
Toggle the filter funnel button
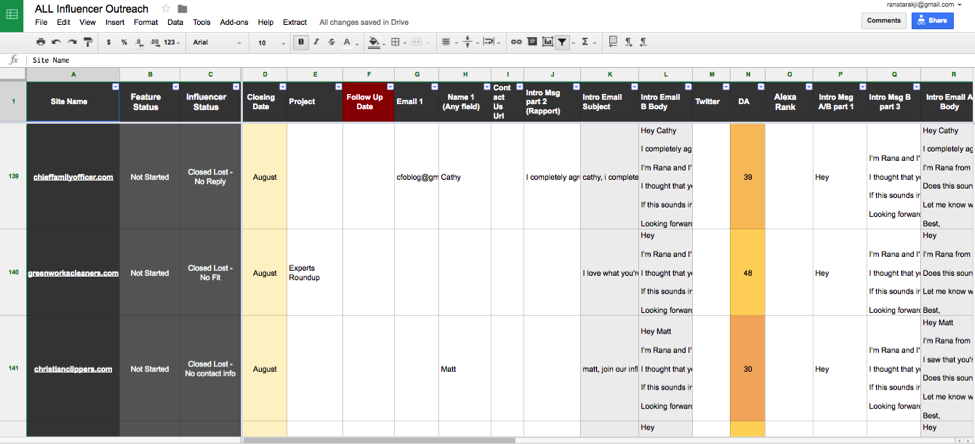[x=562, y=42]
